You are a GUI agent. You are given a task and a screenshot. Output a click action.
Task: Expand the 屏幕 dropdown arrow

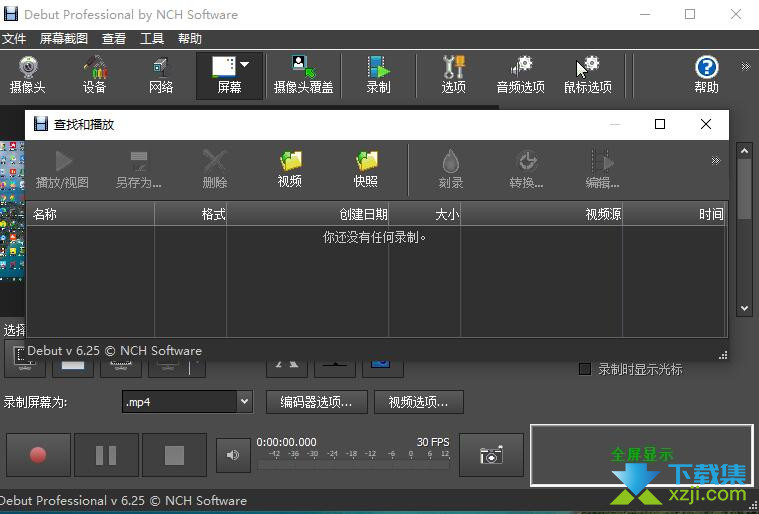click(x=245, y=64)
